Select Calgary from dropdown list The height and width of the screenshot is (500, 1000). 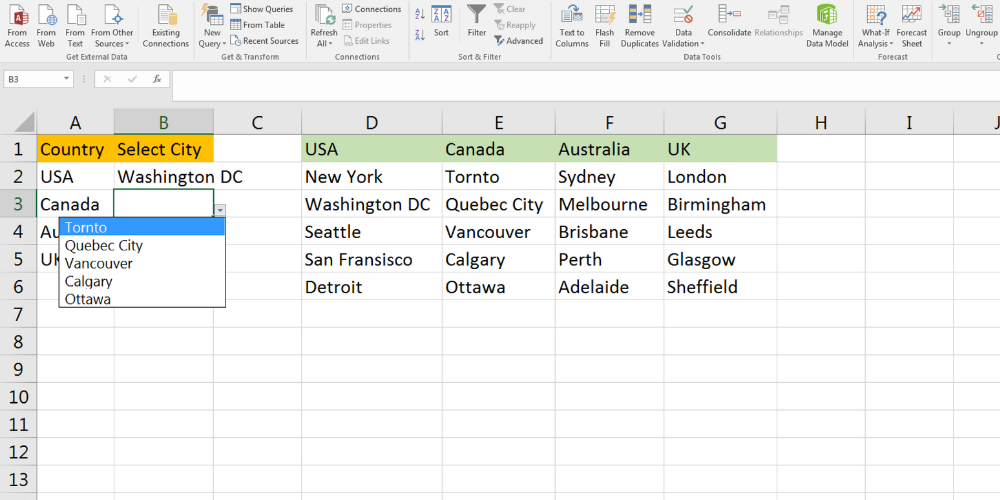[x=142, y=281]
